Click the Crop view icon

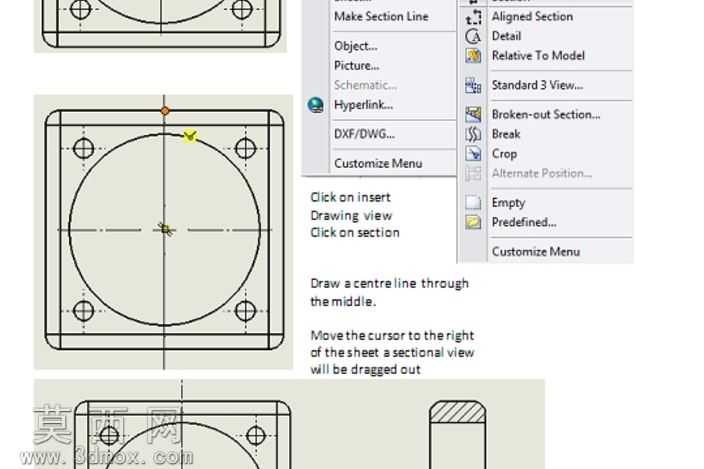click(473, 154)
